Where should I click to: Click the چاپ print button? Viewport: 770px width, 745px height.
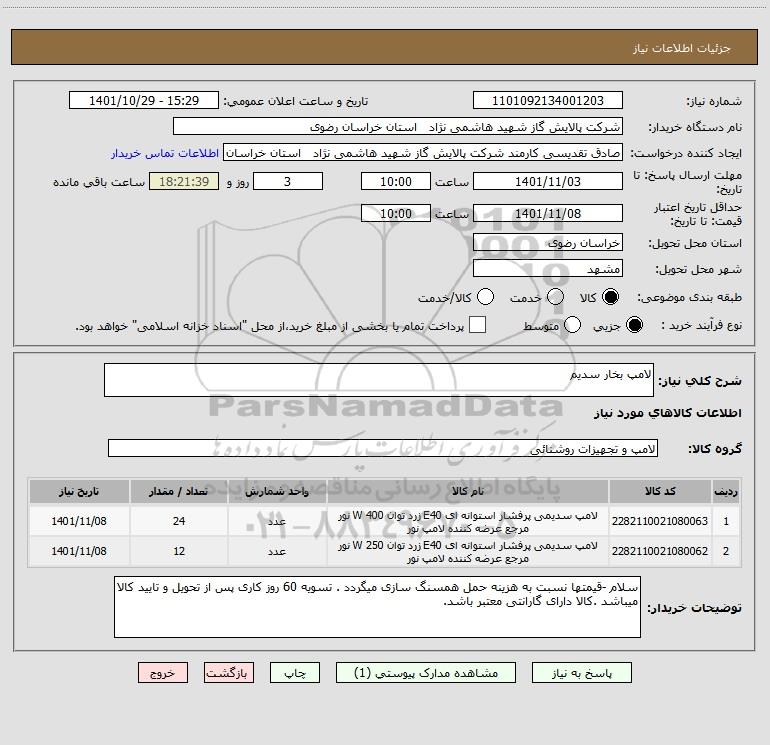tap(295, 673)
